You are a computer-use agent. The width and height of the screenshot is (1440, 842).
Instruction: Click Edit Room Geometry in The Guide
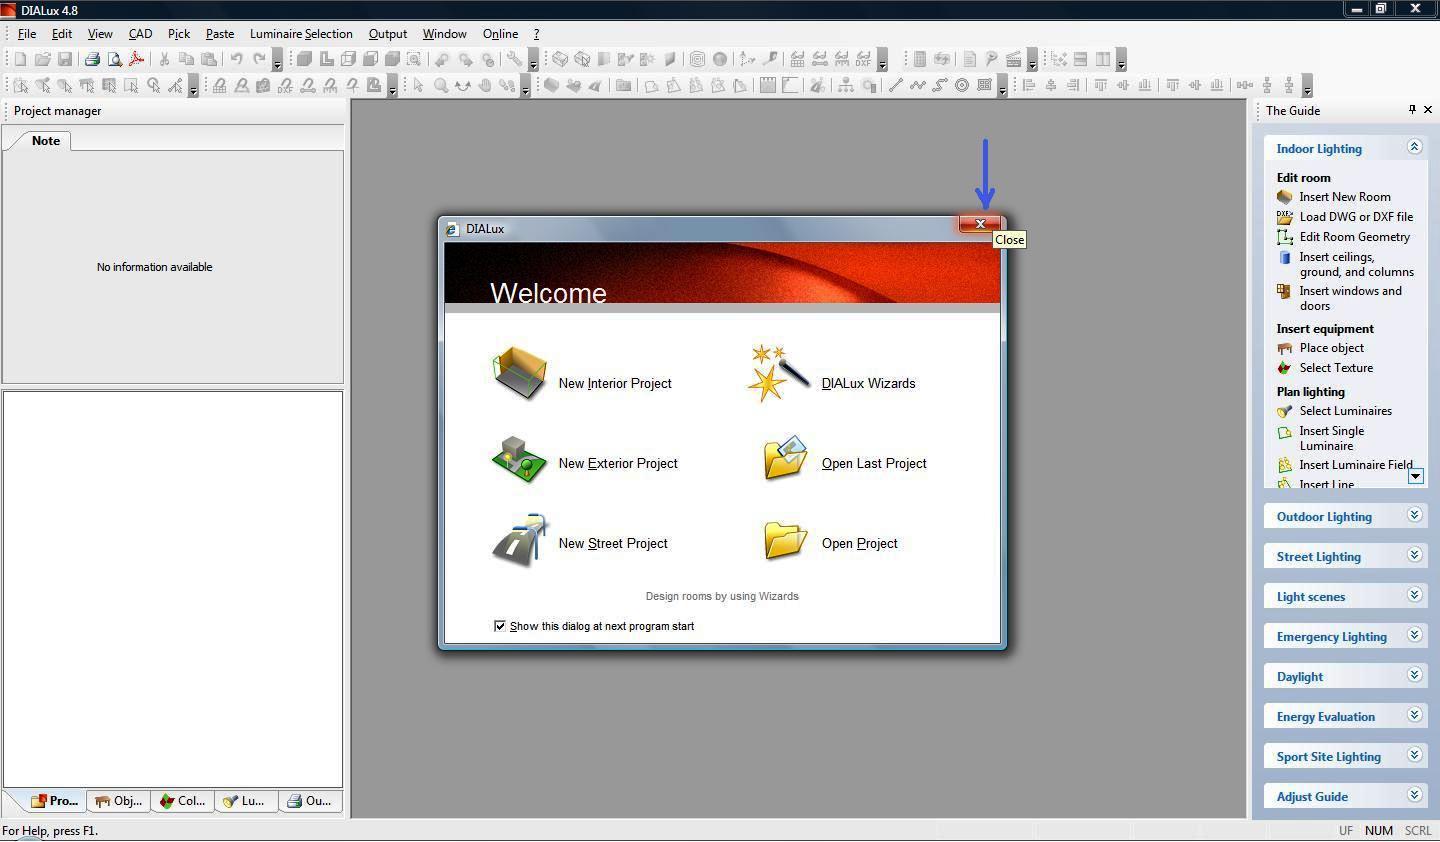coord(1354,237)
